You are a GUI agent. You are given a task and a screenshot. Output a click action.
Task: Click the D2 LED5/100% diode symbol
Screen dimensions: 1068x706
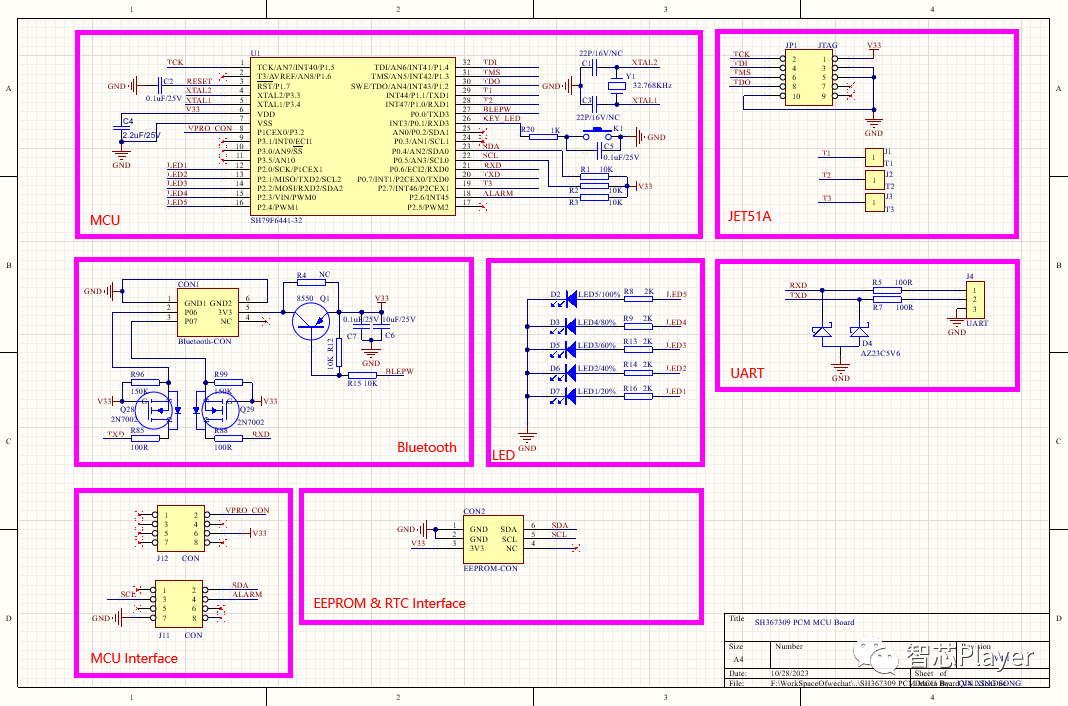coord(569,298)
